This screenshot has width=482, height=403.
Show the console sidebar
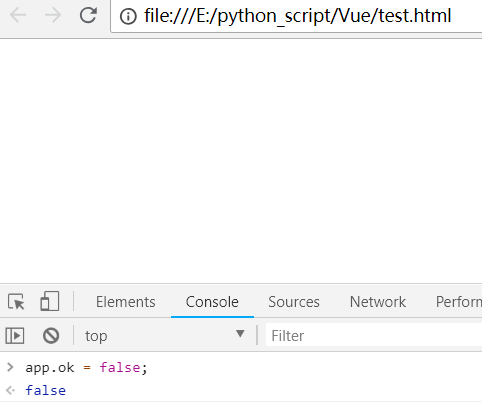point(15,336)
